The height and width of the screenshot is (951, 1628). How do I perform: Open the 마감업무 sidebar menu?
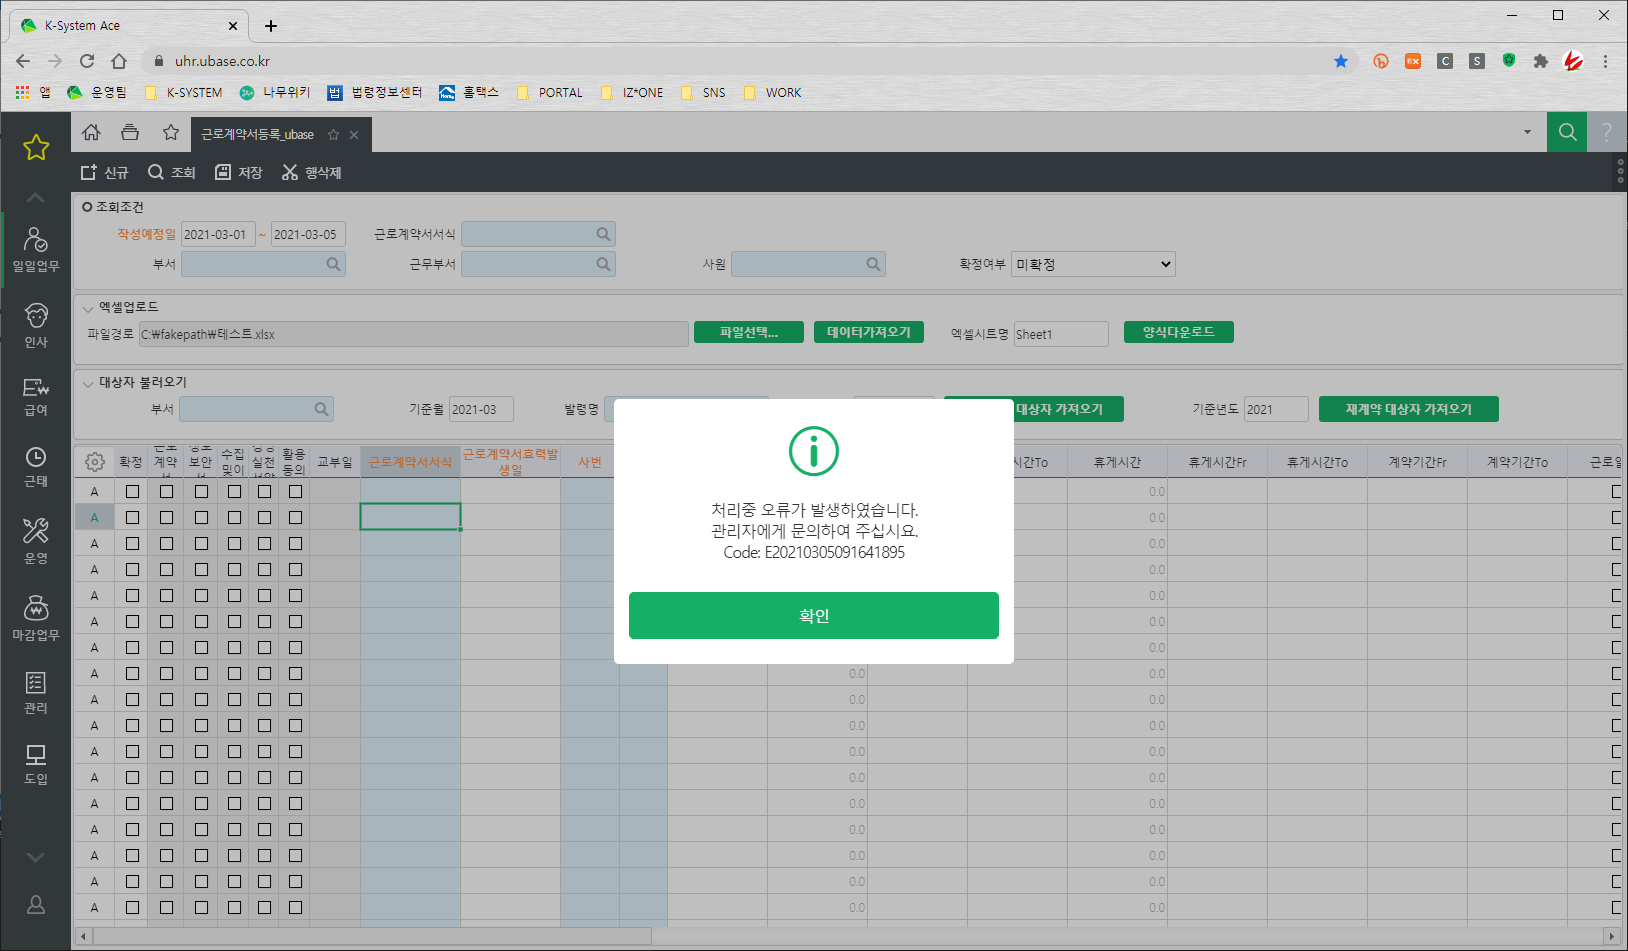click(x=36, y=618)
